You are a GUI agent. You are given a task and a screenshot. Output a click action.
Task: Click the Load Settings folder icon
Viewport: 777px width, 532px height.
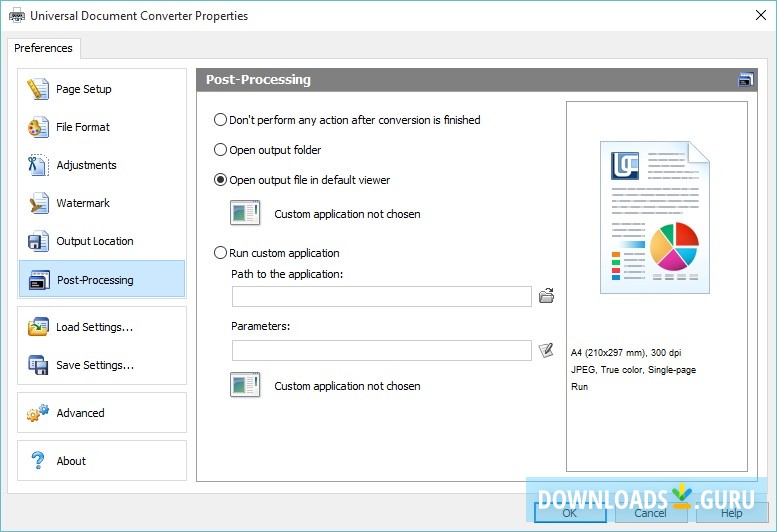(38, 327)
